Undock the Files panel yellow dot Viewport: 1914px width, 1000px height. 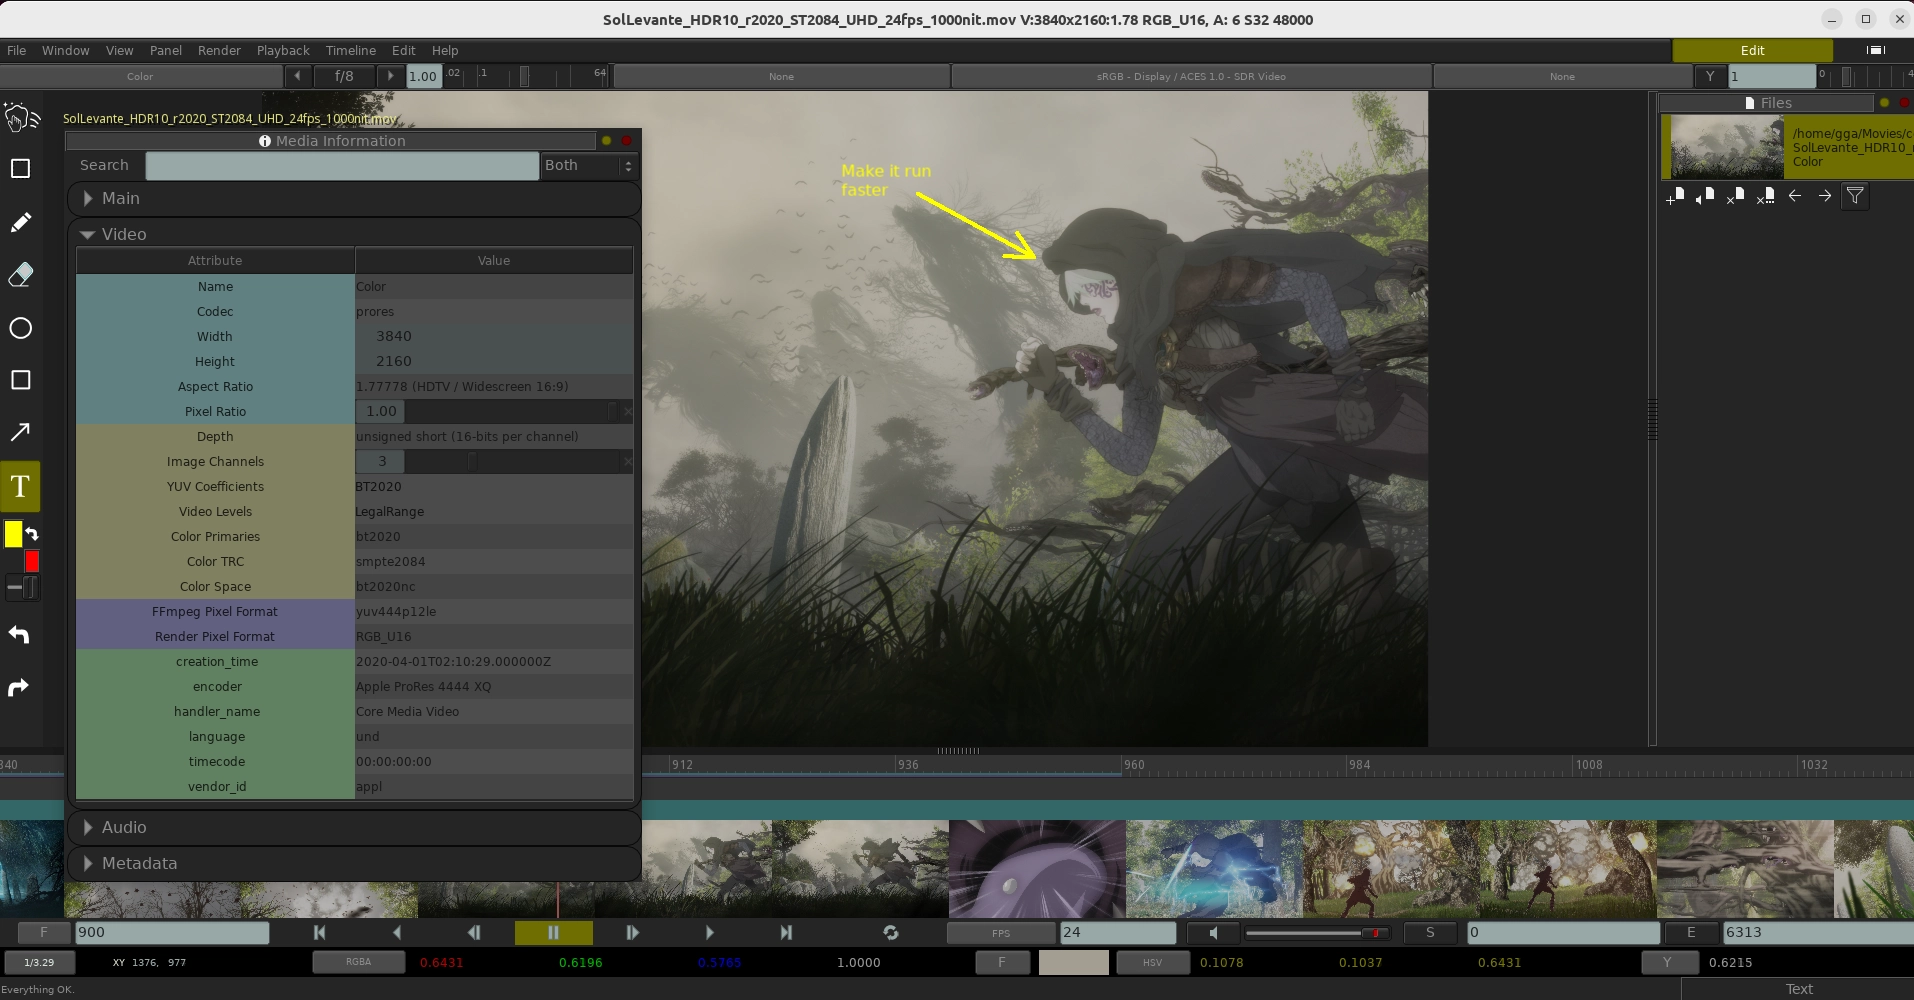[x=1884, y=103]
